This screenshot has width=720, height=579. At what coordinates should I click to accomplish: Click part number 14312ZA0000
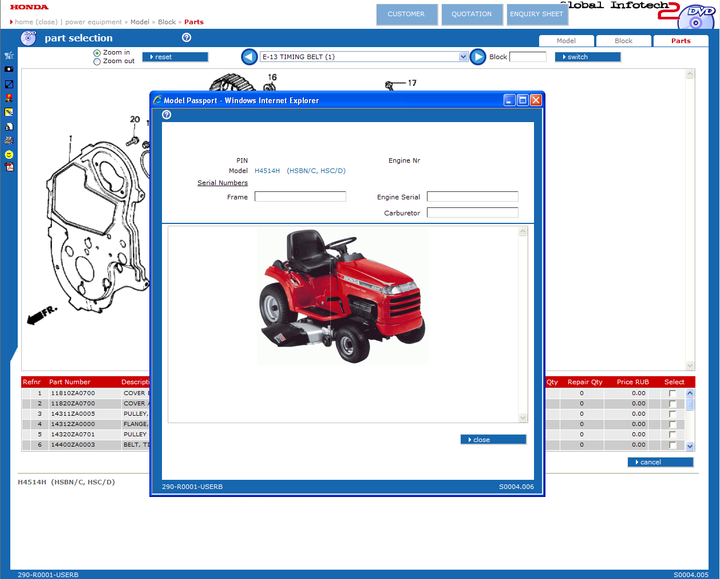pos(73,424)
